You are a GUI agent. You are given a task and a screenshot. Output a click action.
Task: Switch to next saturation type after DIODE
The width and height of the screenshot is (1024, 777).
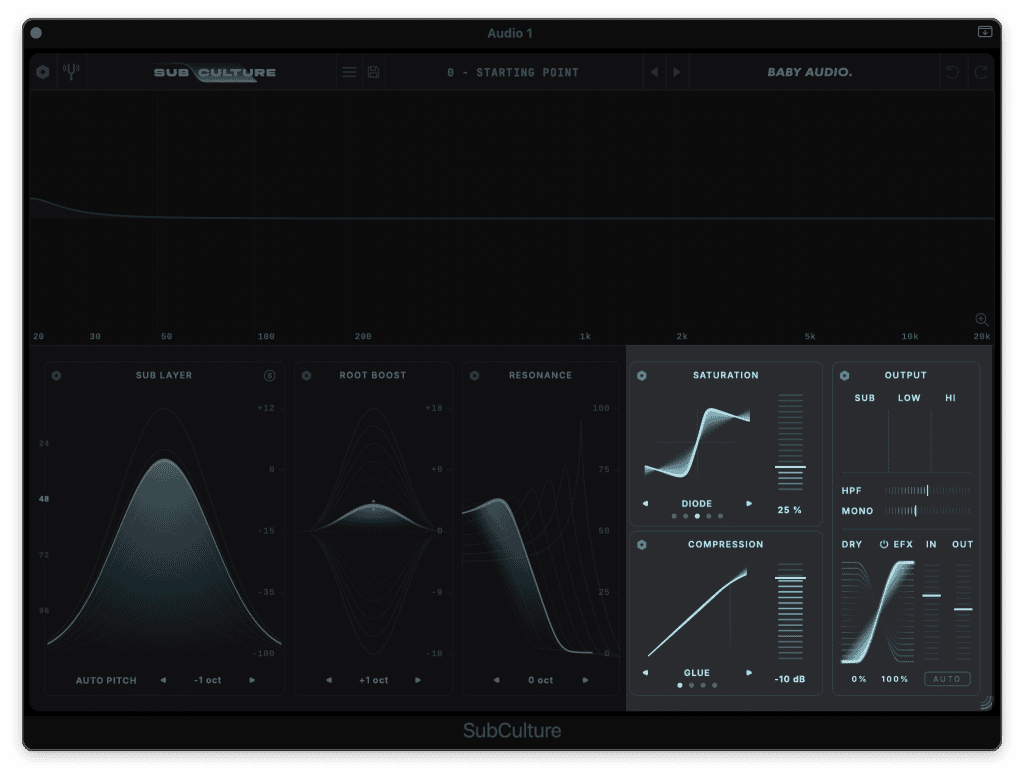[x=749, y=503]
